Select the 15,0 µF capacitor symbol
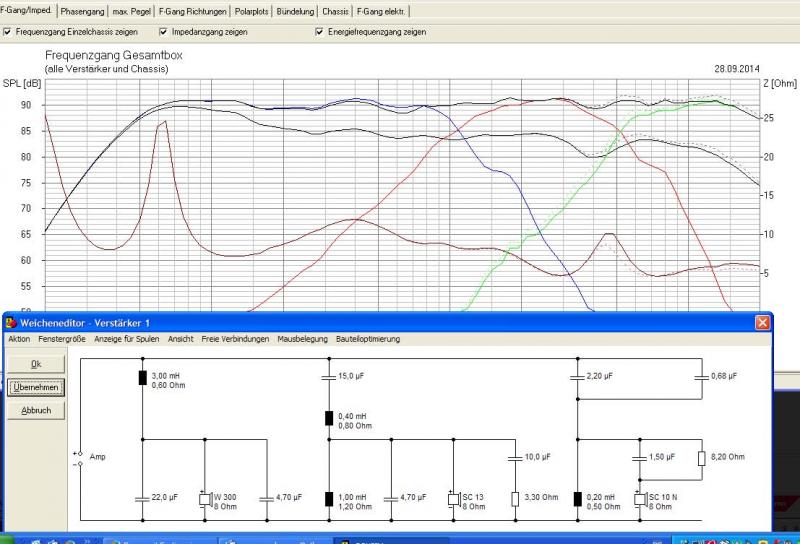The height and width of the screenshot is (544, 800). pos(329,378)
